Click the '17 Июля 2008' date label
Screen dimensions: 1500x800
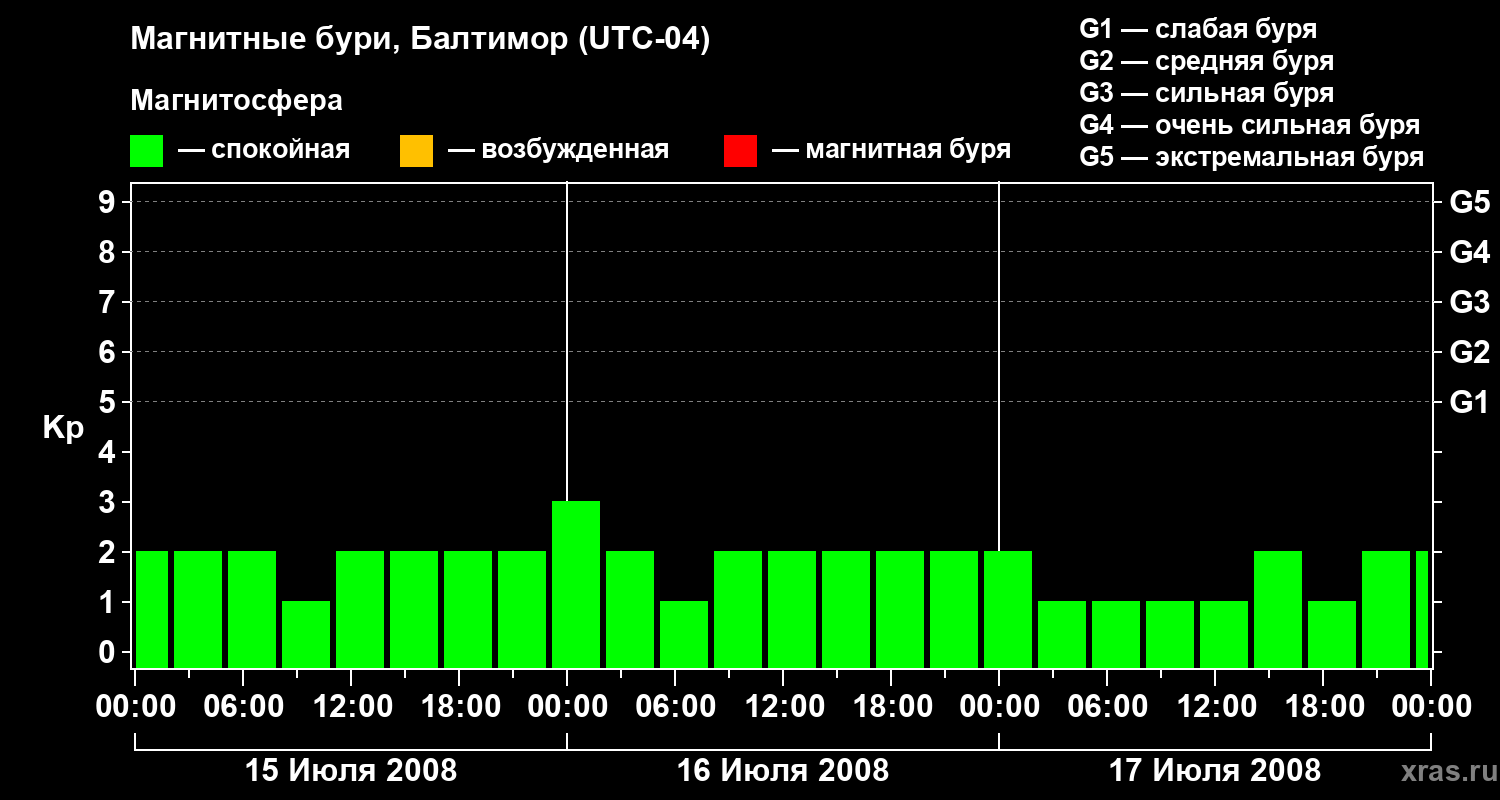pyautogui.click(x=1215, y=771)
